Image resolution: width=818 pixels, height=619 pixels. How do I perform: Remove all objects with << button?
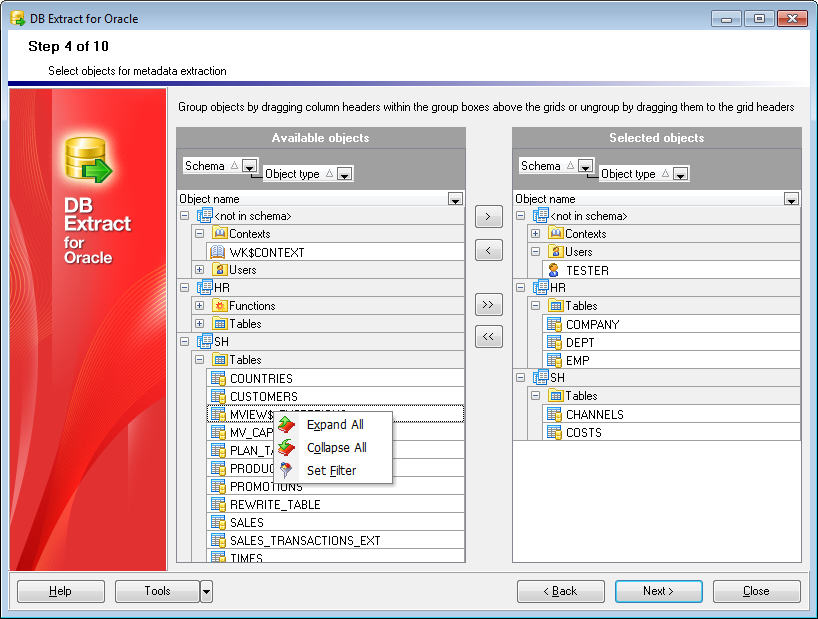pos(488,336)
